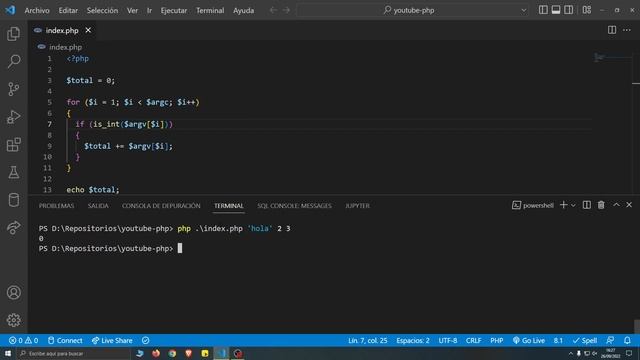Close the index.php tab
The height and width of the screenshot is (360, 640).
point(88,30)
